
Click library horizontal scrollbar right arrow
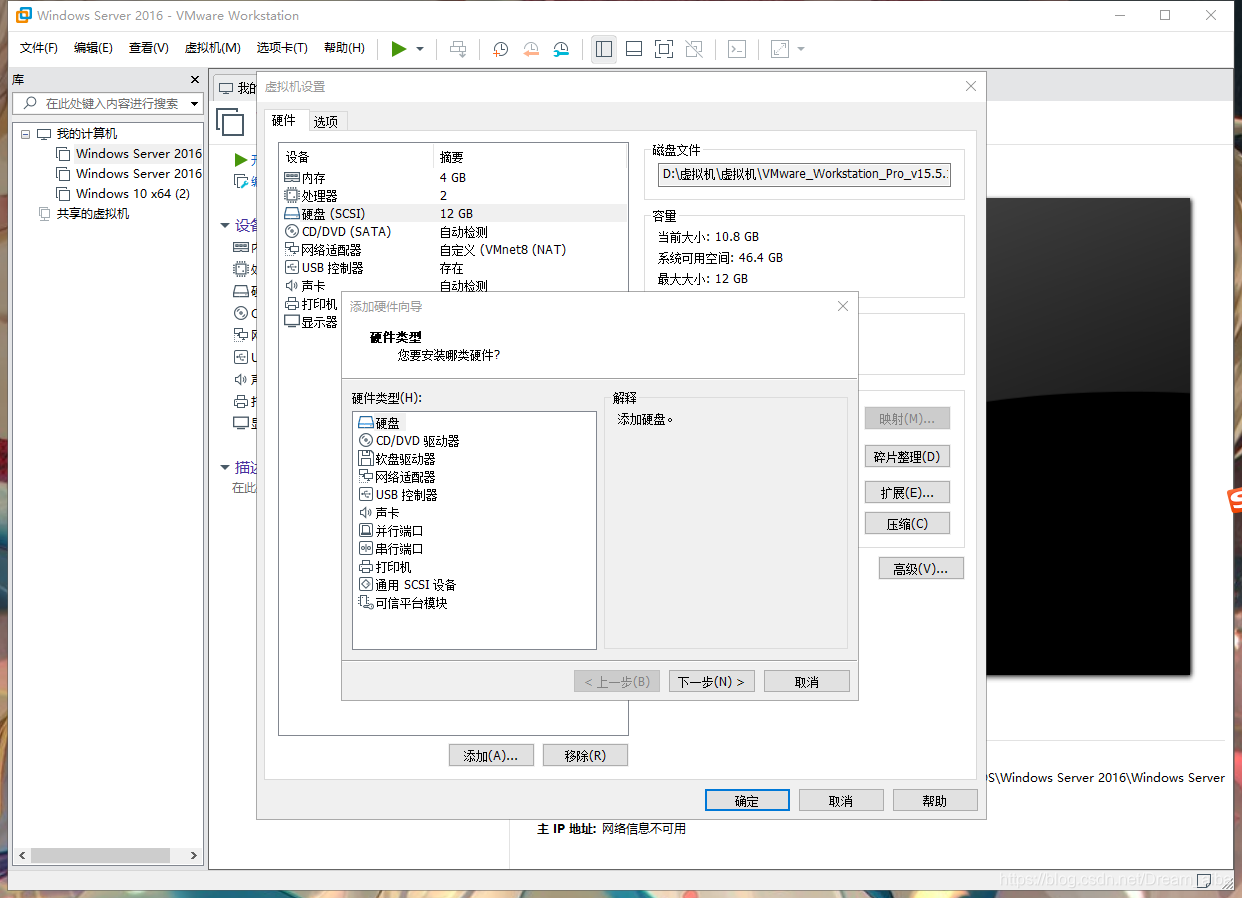coord(194,856)
